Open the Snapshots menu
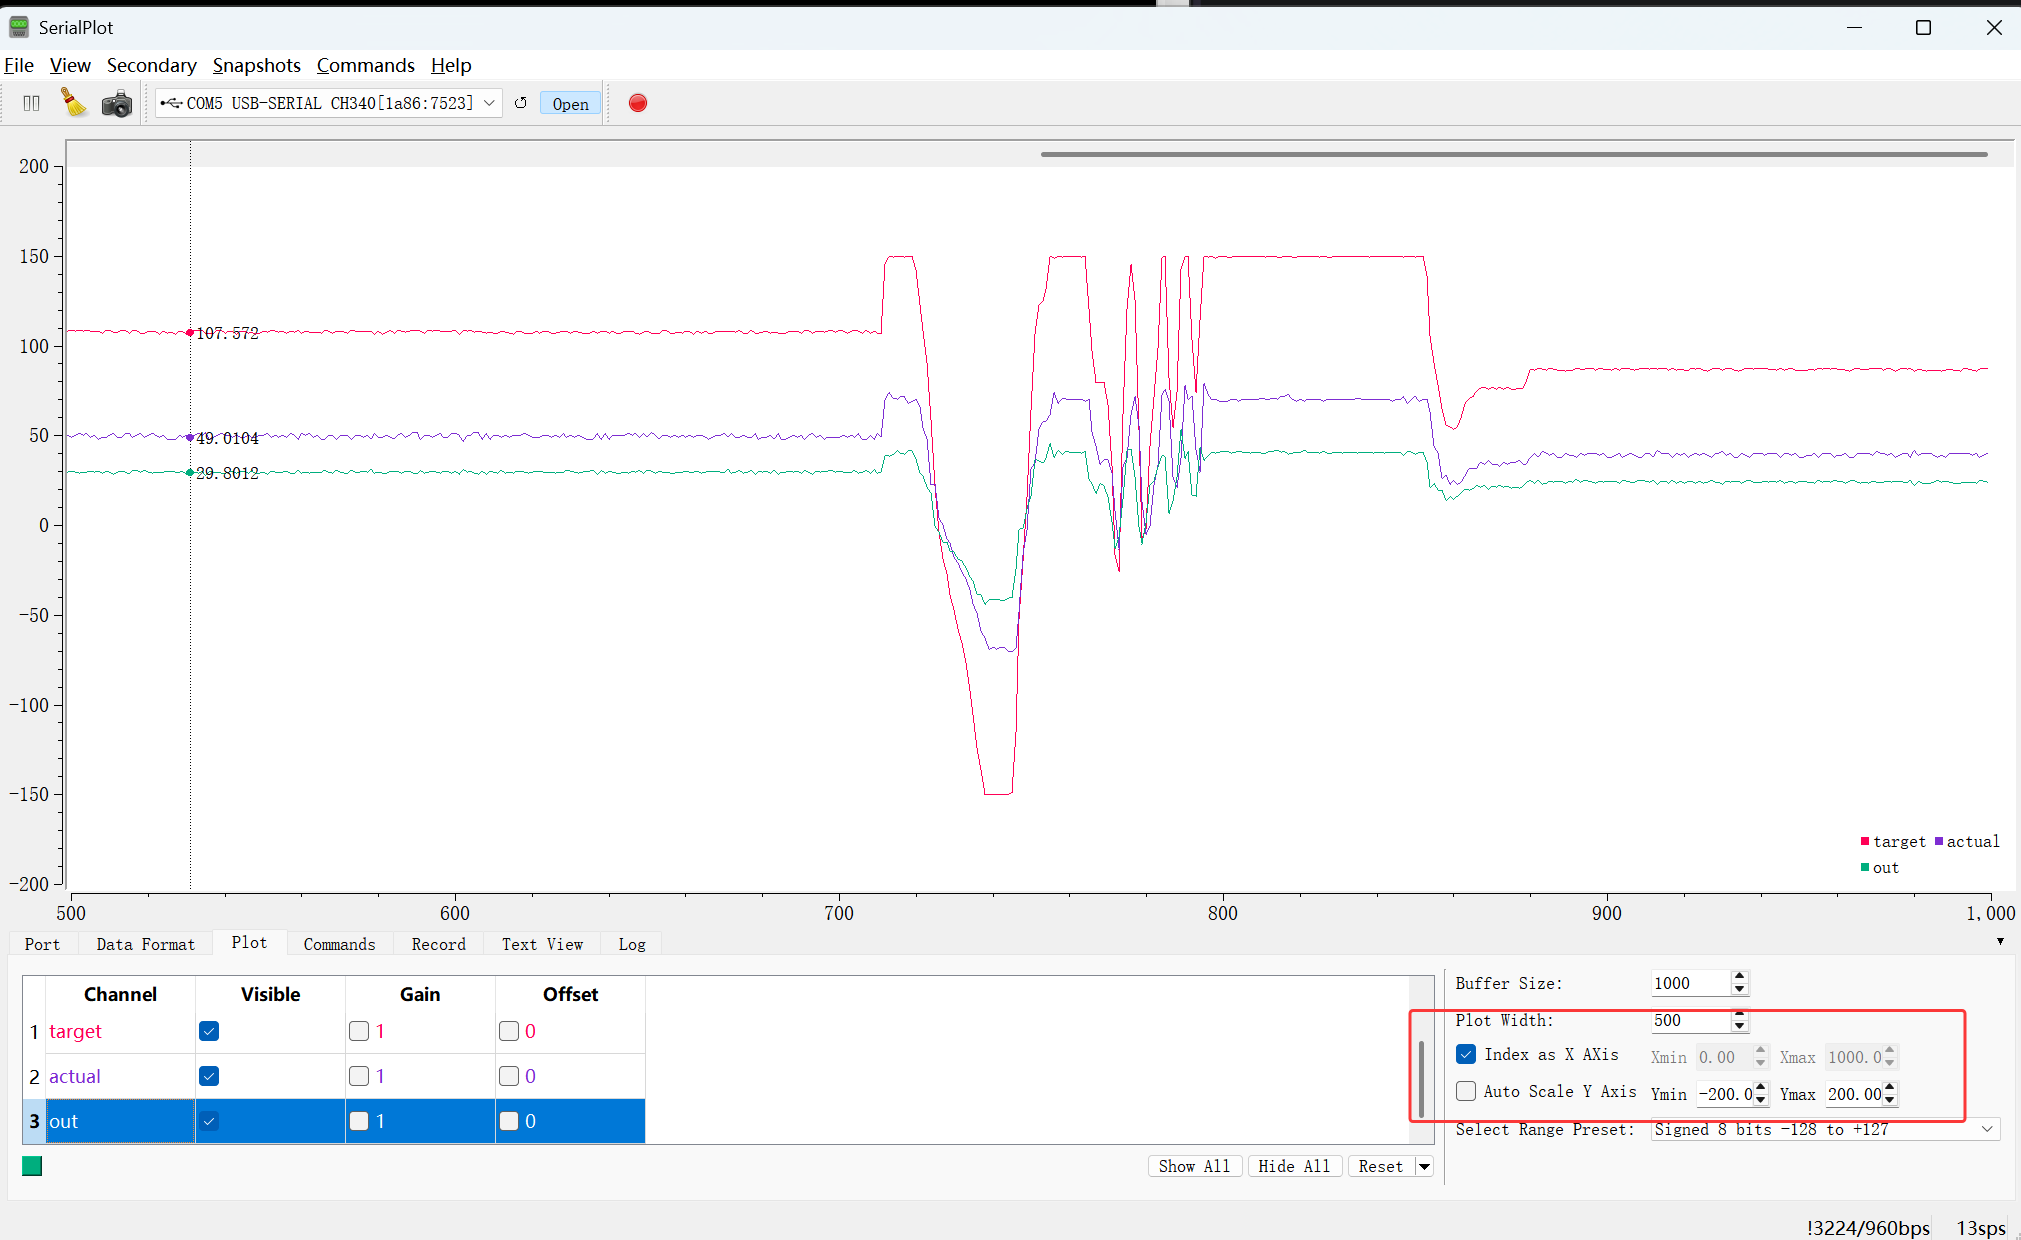 (256, 65)
